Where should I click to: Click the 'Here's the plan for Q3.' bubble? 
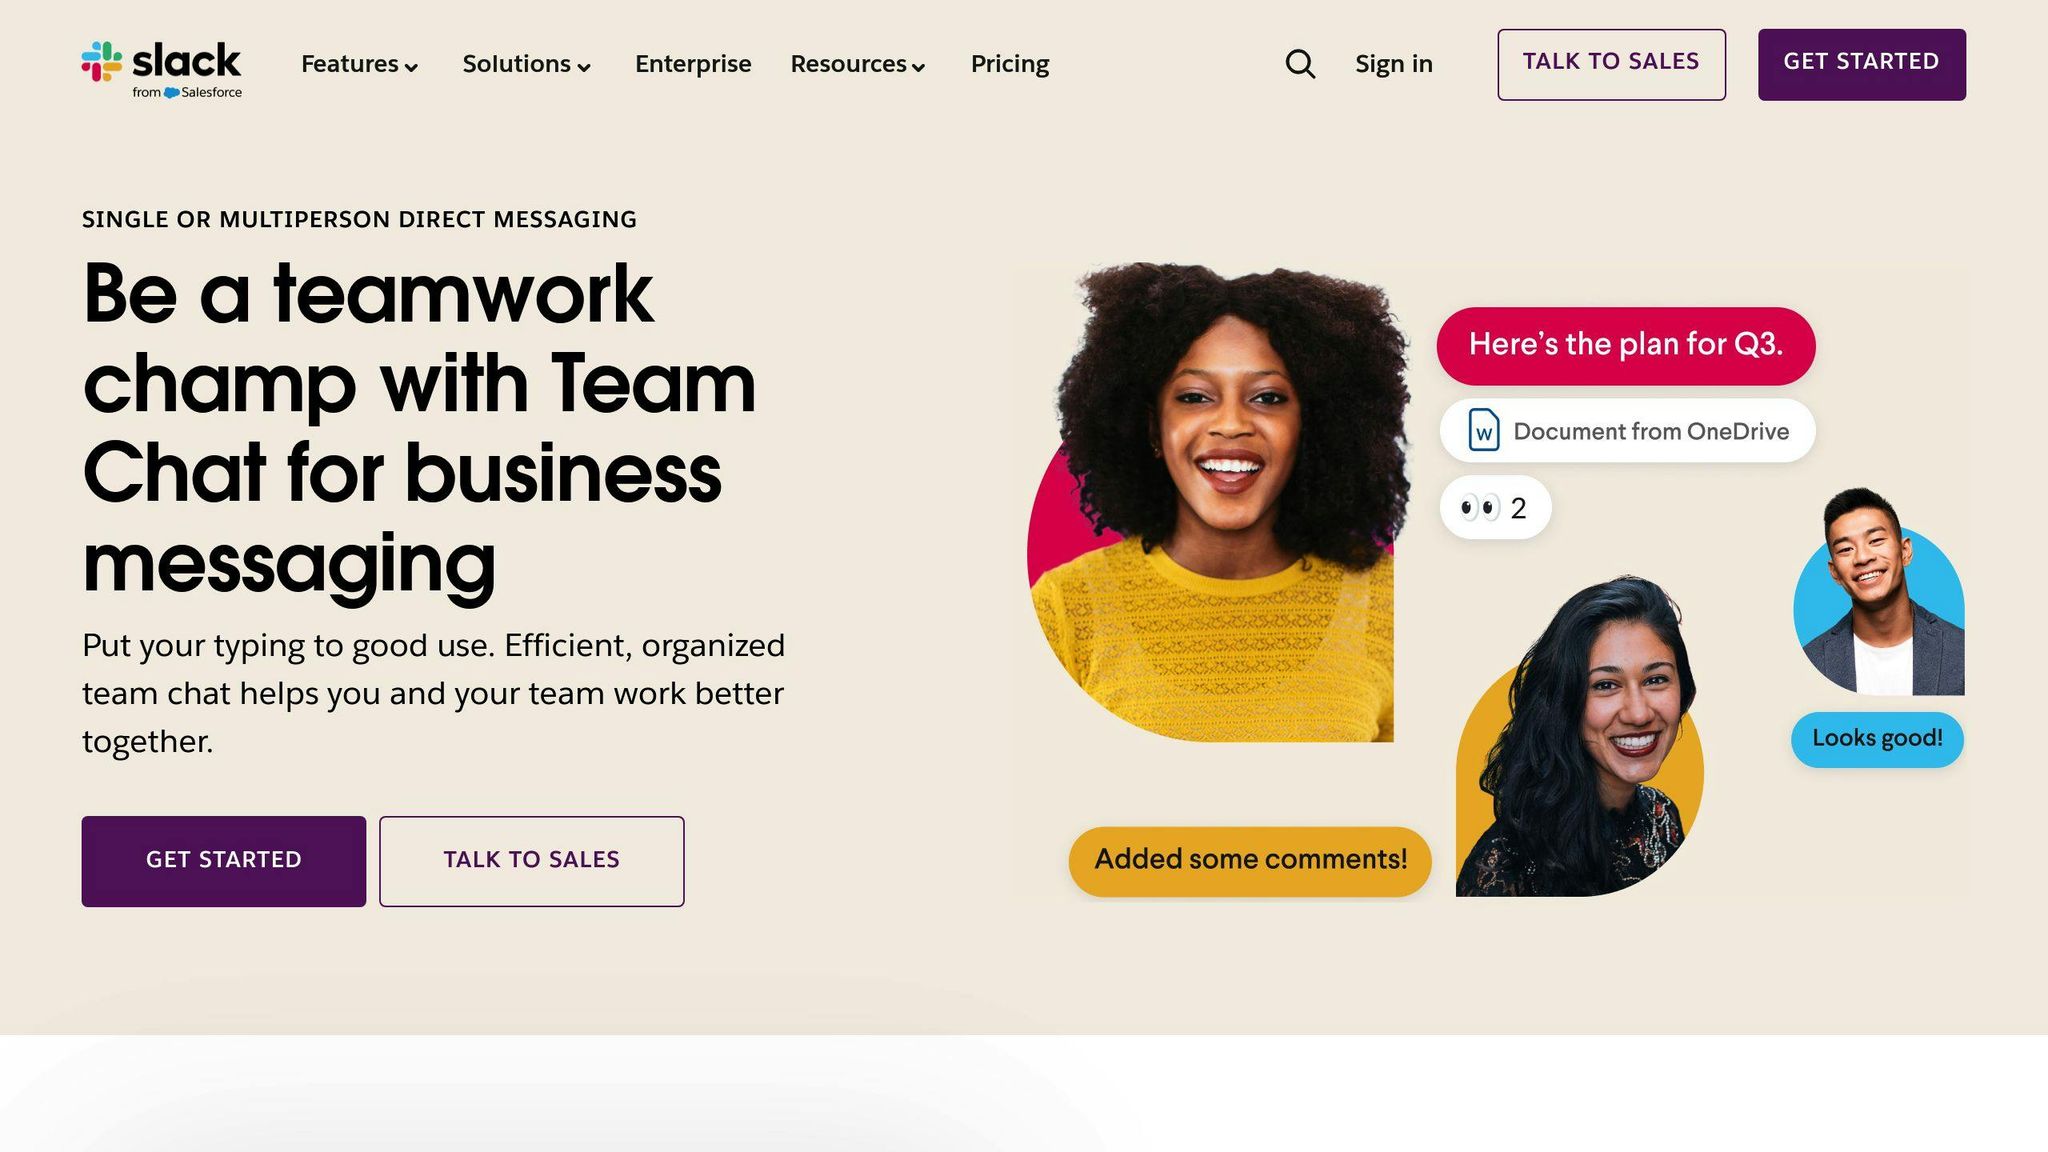tap(1626, 345)
